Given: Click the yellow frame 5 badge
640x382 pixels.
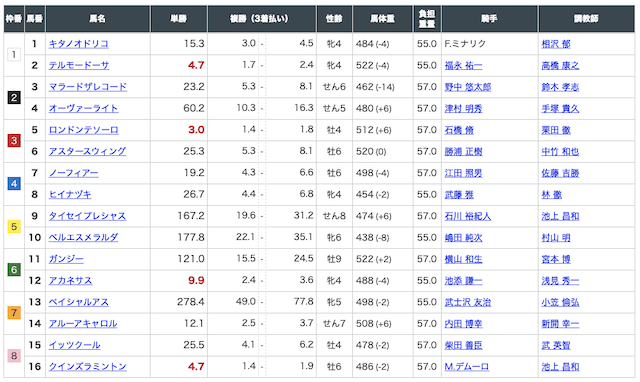Looking at the screenshot, I should (x=14, y=227).
